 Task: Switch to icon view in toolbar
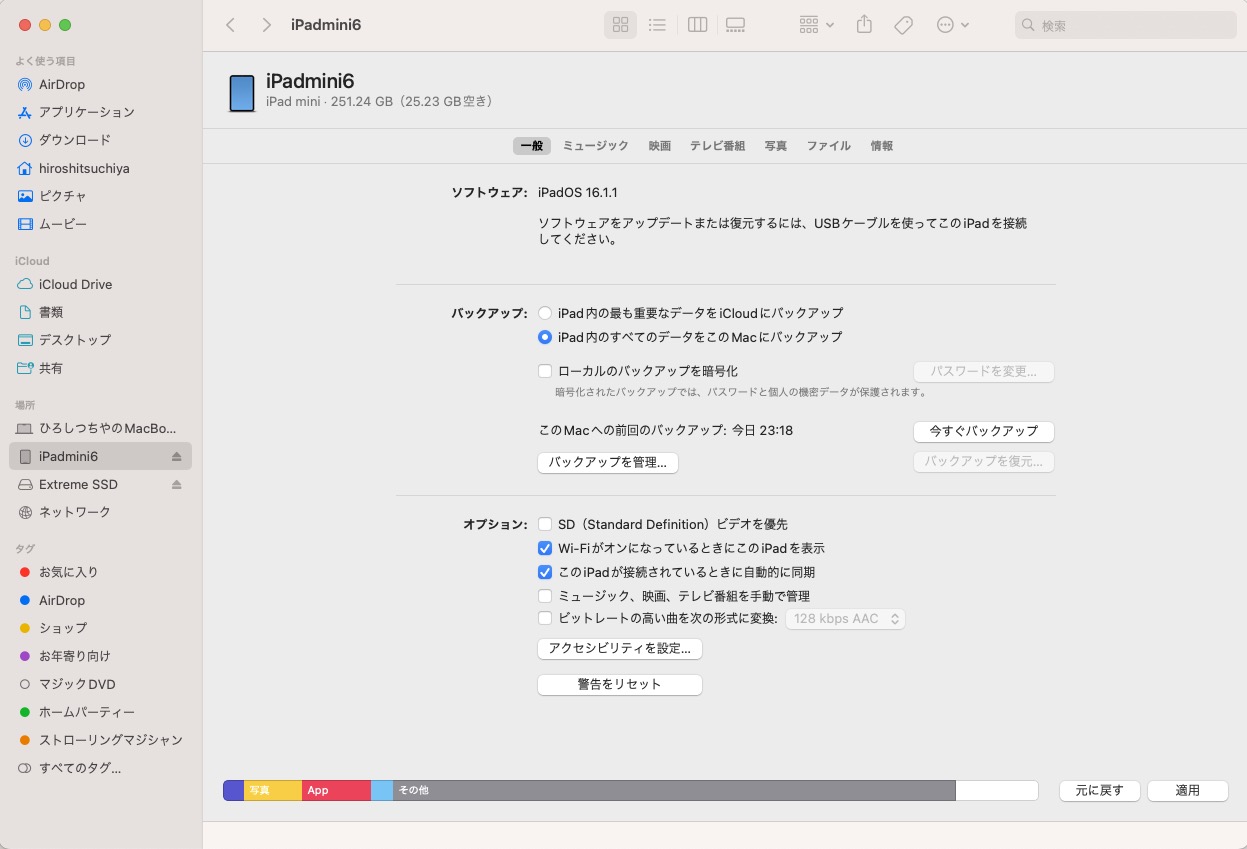(x=620, y=25)
